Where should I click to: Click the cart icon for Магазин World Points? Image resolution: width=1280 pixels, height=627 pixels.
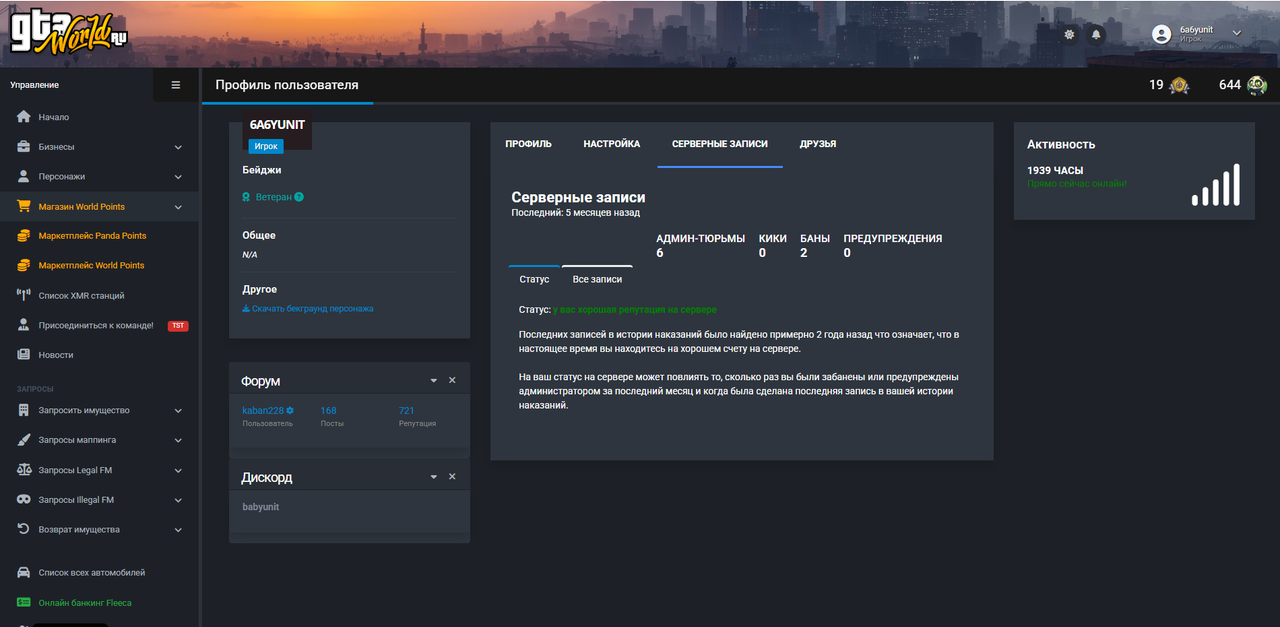pyautogui.click(x=24, y=206)
